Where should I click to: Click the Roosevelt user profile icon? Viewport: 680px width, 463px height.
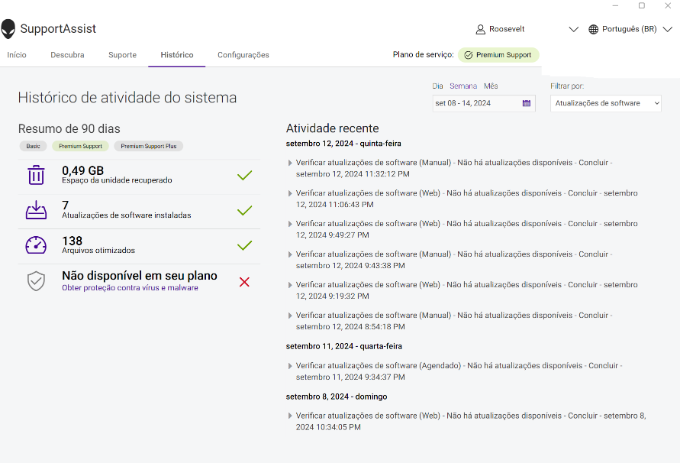coord(480,29)
